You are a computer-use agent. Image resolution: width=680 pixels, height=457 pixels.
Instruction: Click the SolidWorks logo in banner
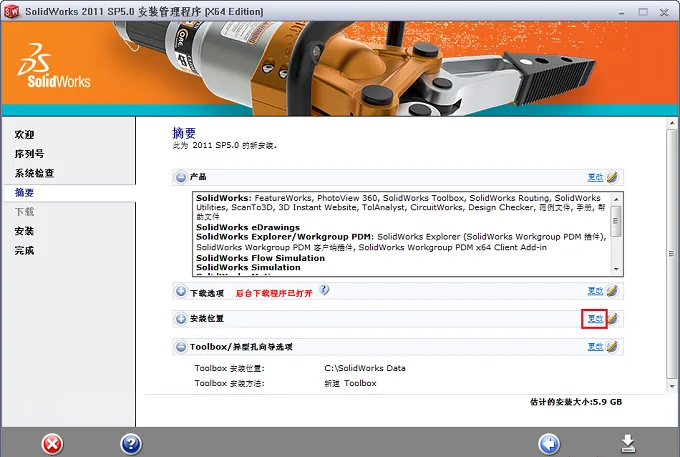54,66
